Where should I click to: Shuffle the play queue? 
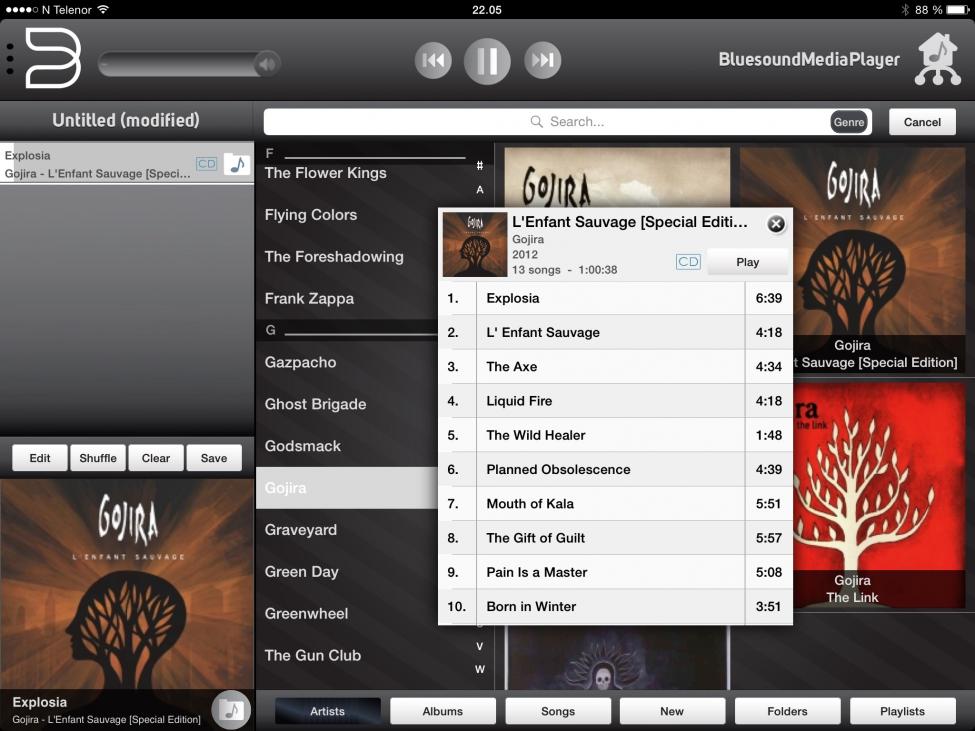[98, 458]
